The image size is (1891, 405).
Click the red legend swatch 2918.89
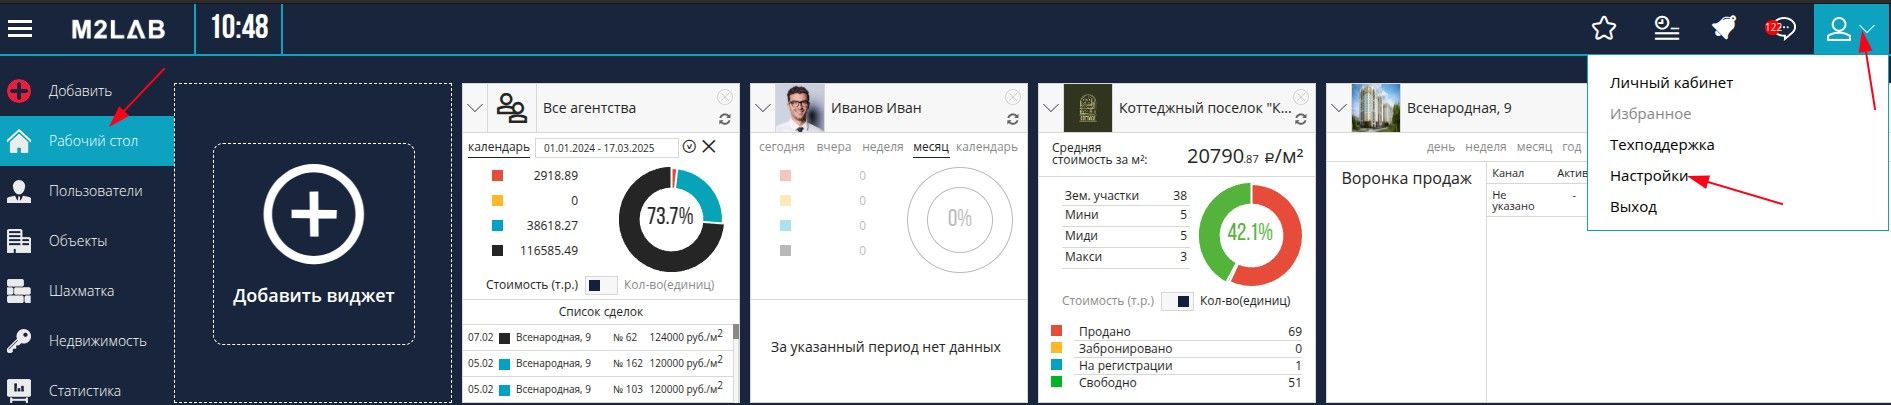497,176
